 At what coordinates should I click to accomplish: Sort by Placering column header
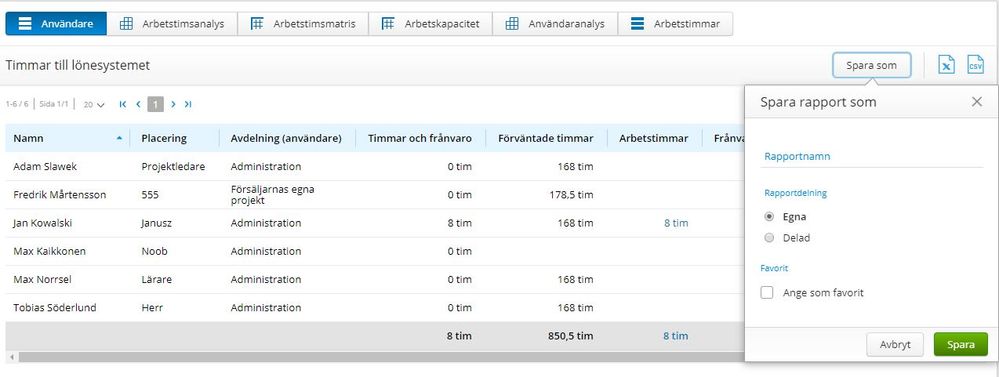[x=164, y=138]
